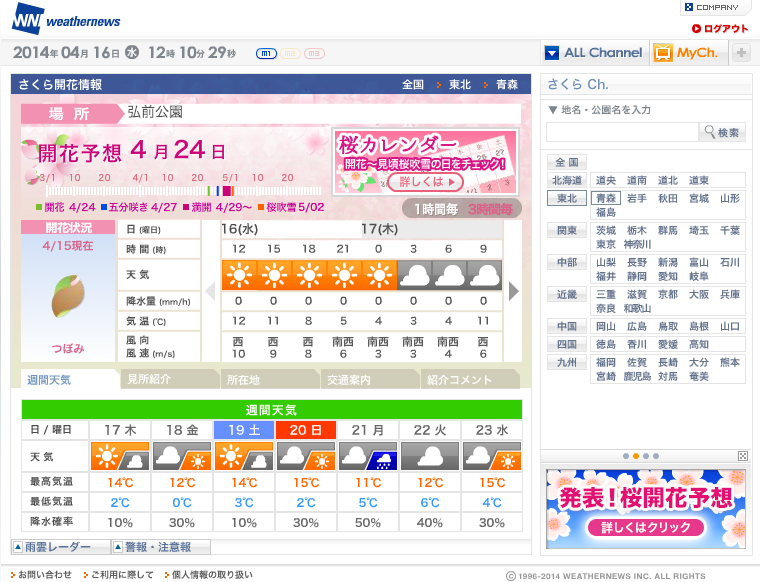Screen dimensions: 760x582
Task: Click the weather icon for 23 水
Action: (492, 456)
